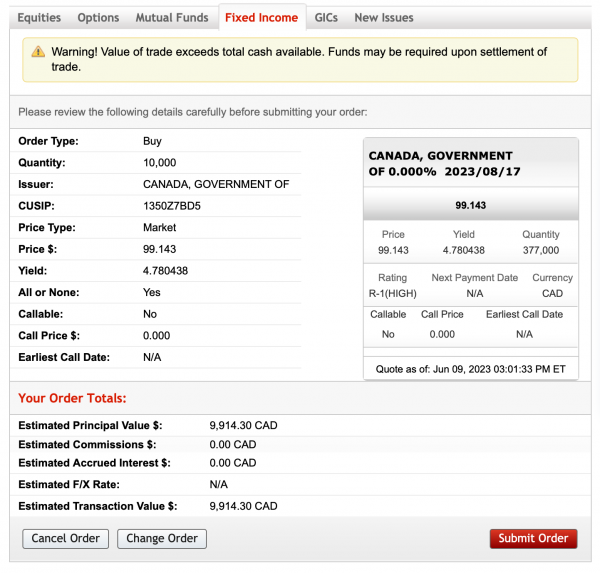Click the quote timestamp line

tap(470, 369)
